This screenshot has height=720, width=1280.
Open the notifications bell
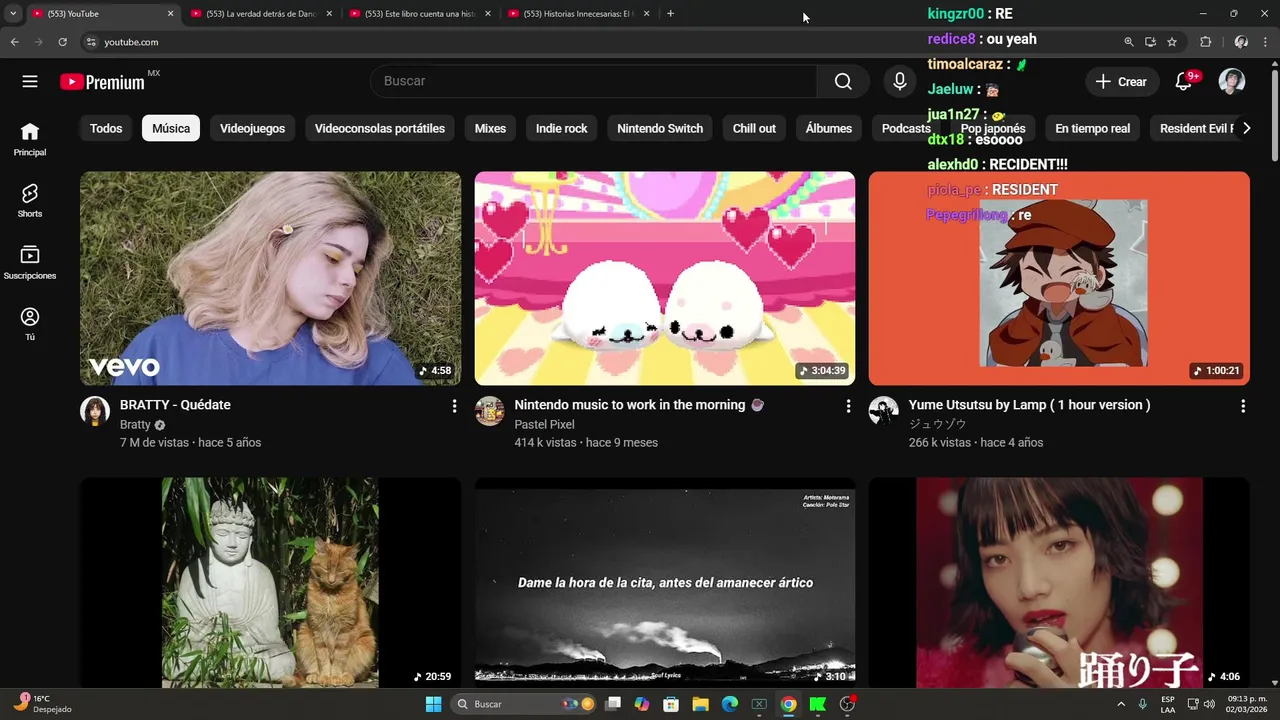click(x=1184, y=82)
